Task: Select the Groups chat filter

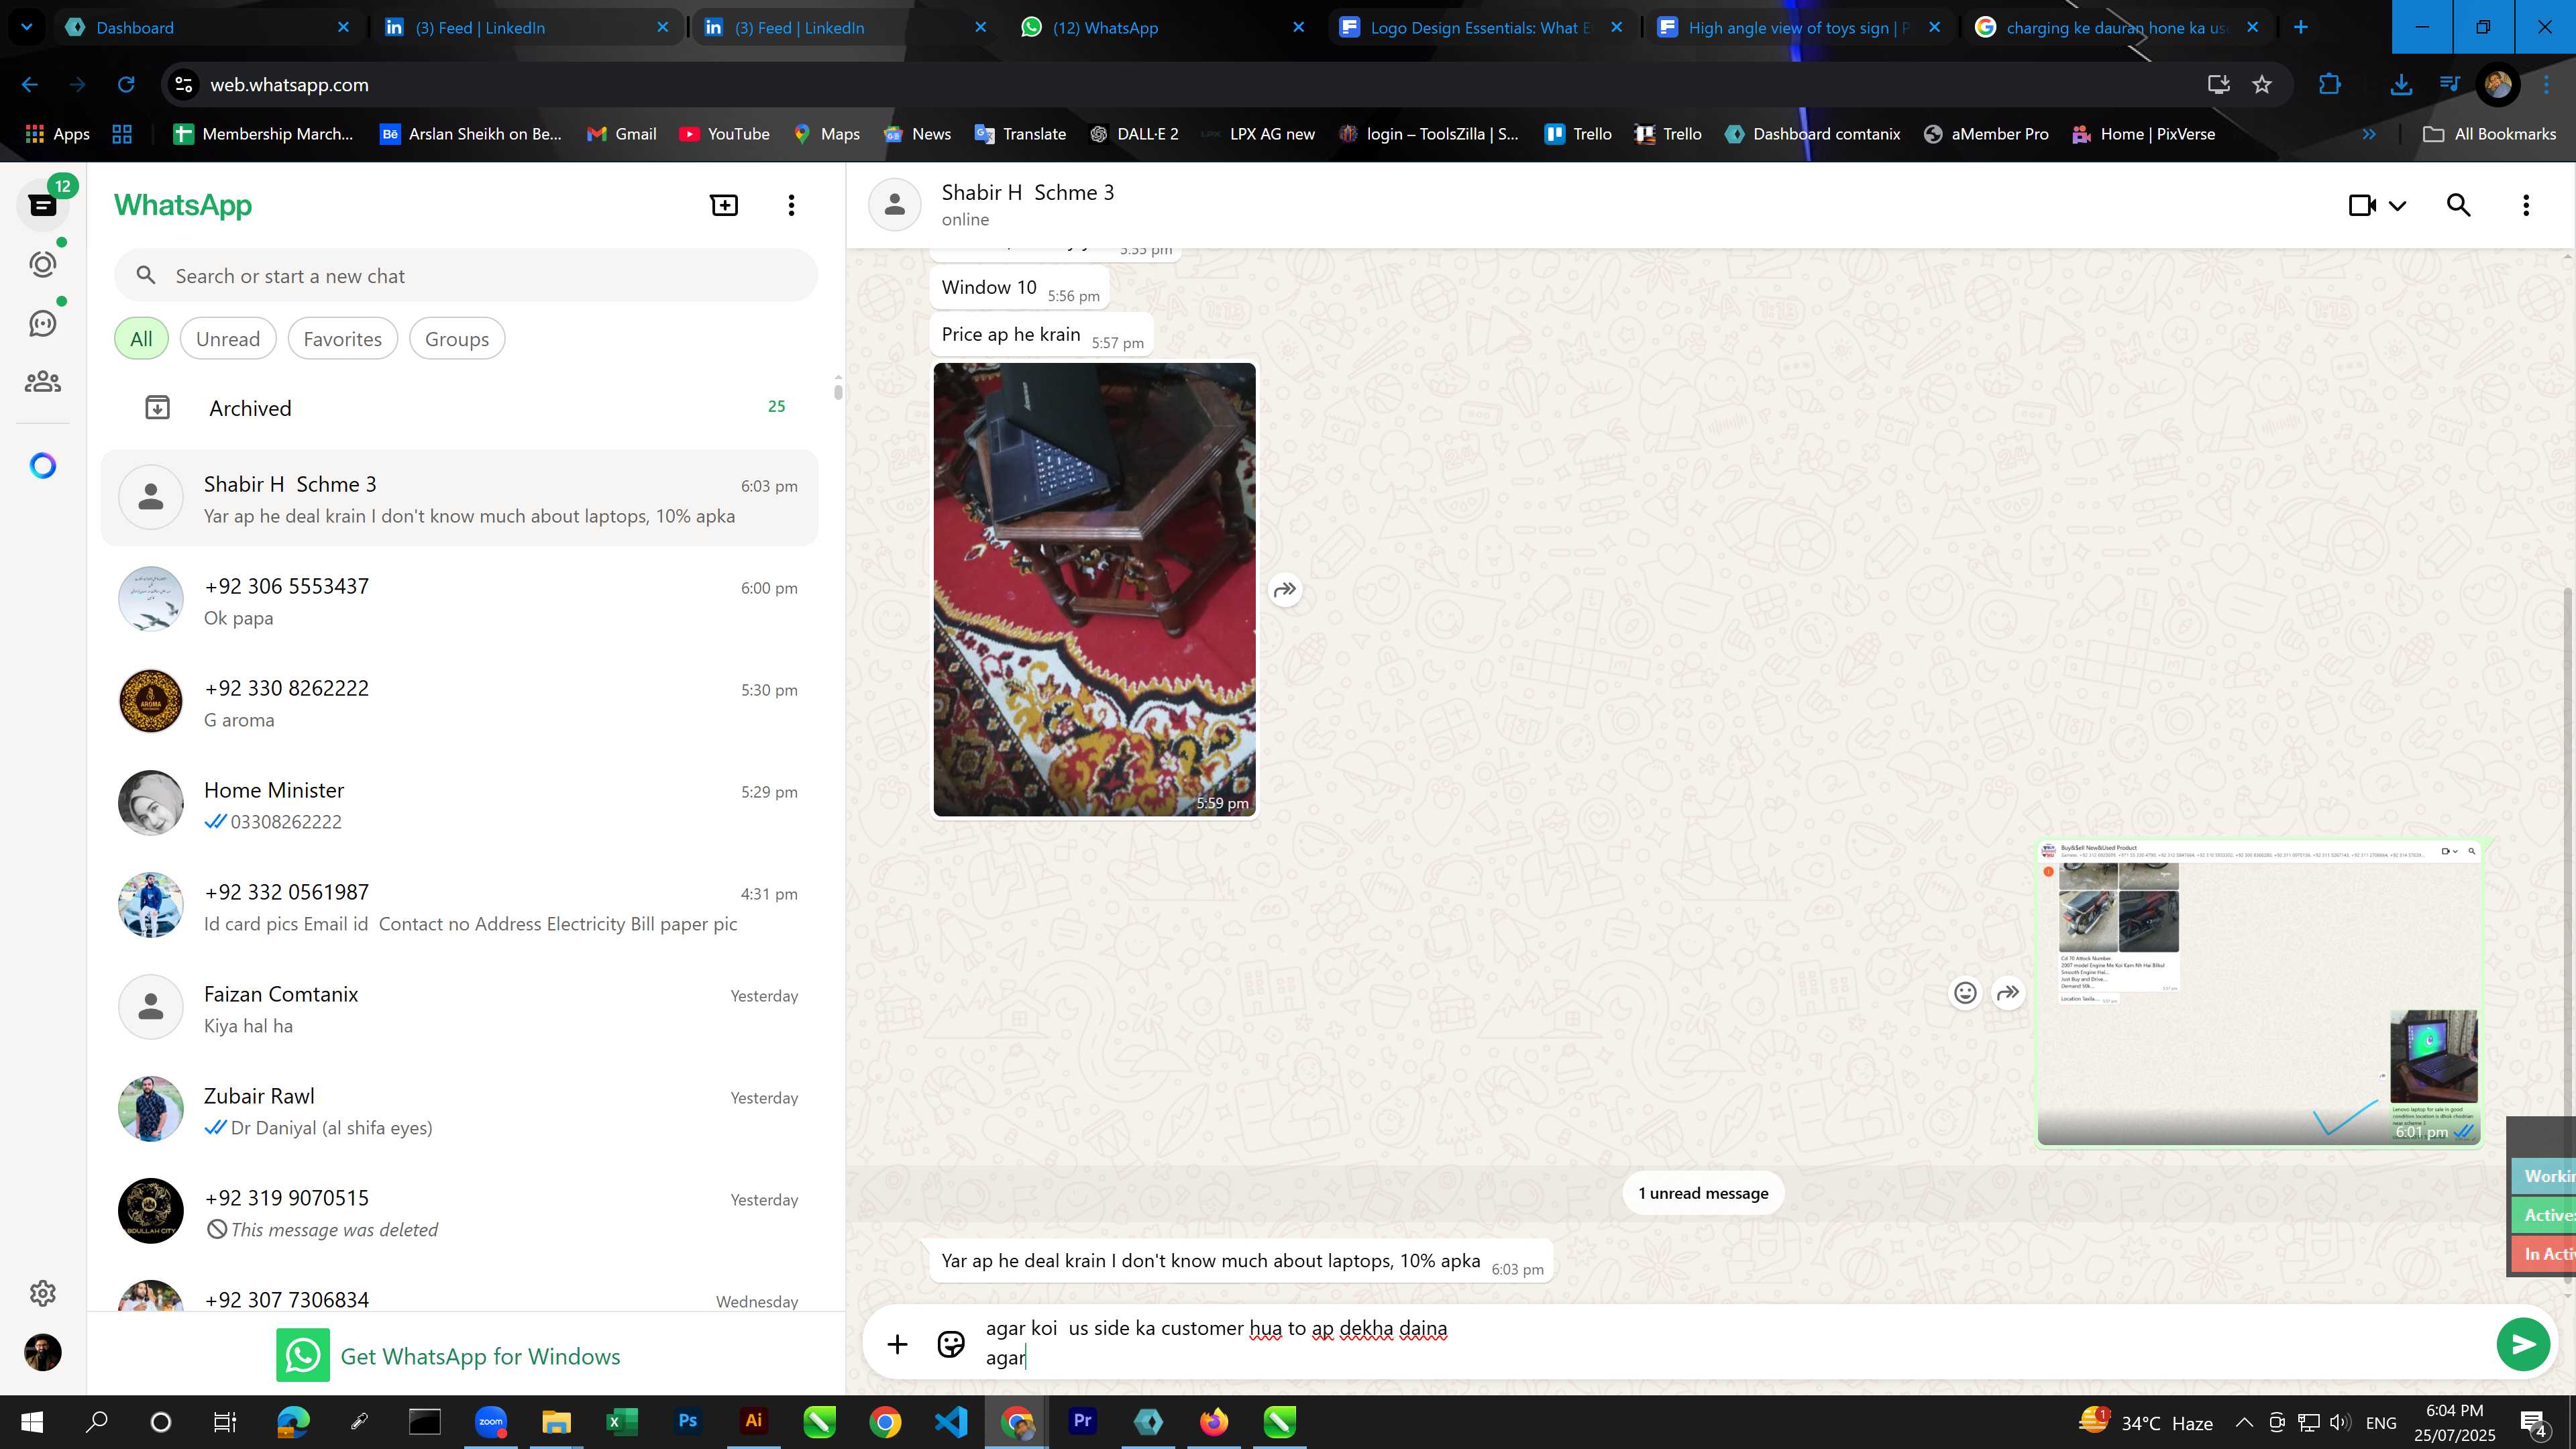Action: tap(457, 339)
